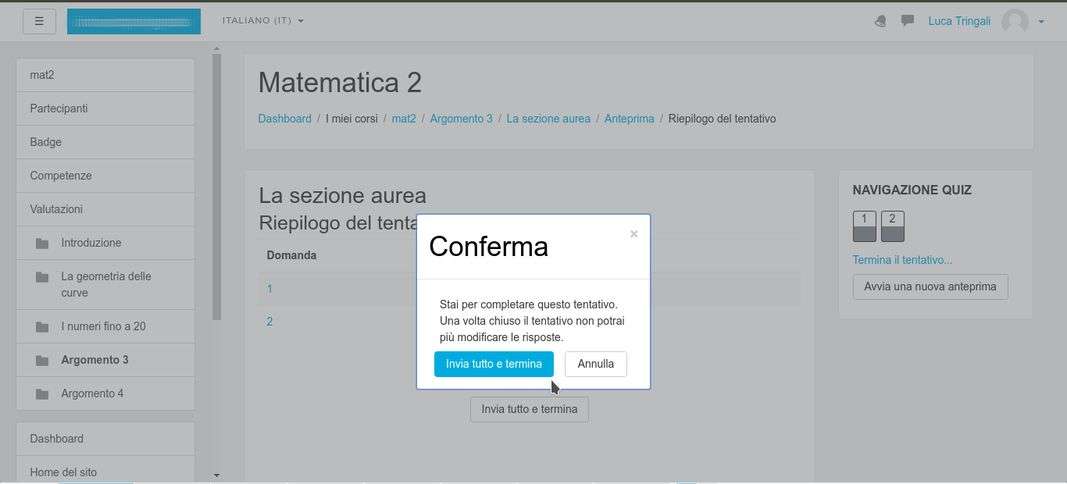The image size is (1067, 484).
Task: Open the La sezione aurea breadcrumb link
Action: [x=548, y=118]
